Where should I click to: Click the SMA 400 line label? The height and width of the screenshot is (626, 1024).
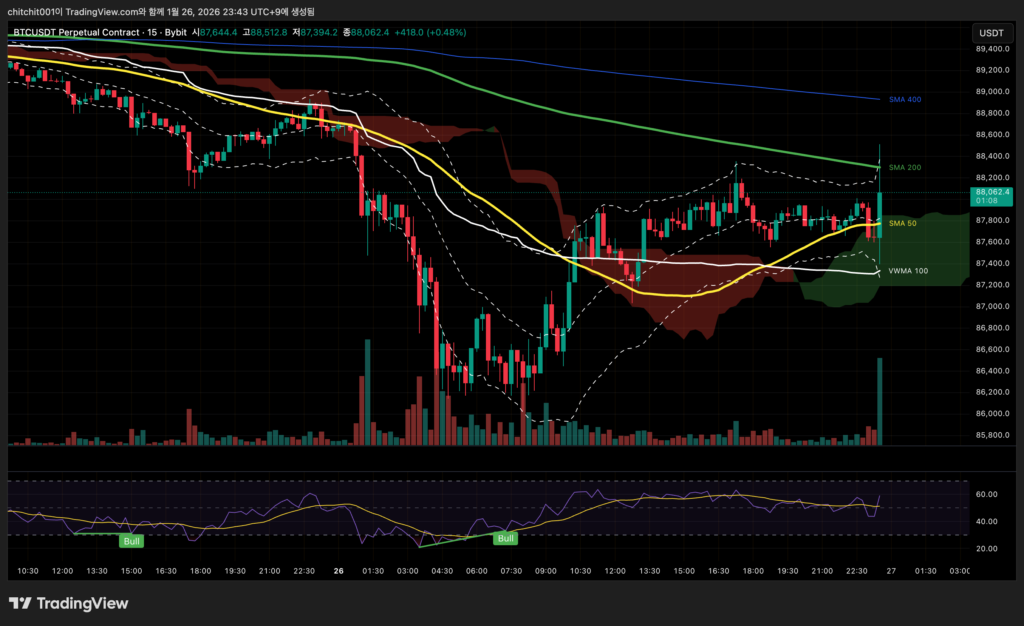pyautogui.click(x=904, y=100)
